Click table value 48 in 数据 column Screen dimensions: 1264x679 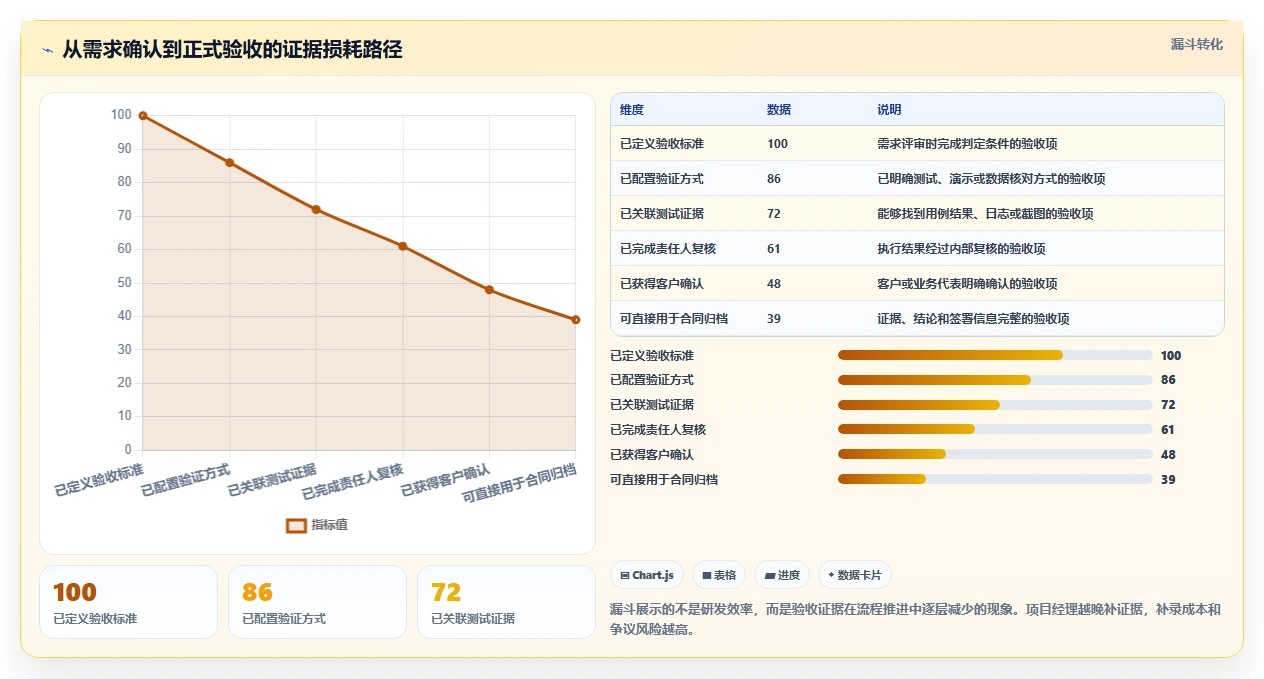(x=774, y=284)
